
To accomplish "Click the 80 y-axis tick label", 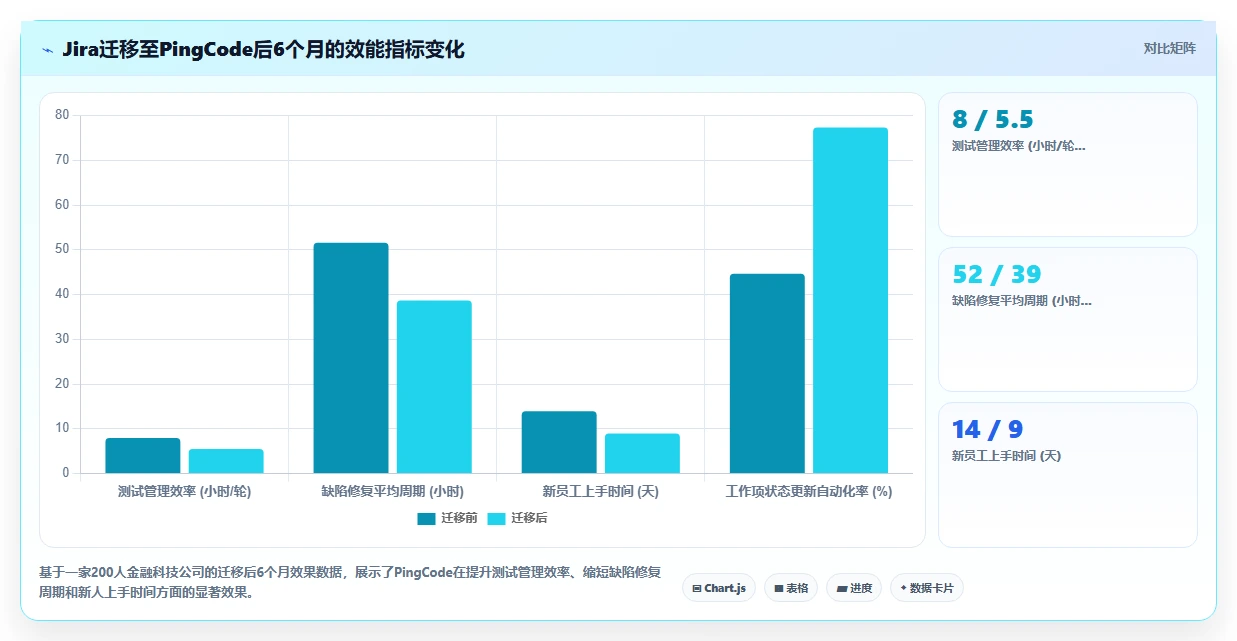I will (62, 115).
